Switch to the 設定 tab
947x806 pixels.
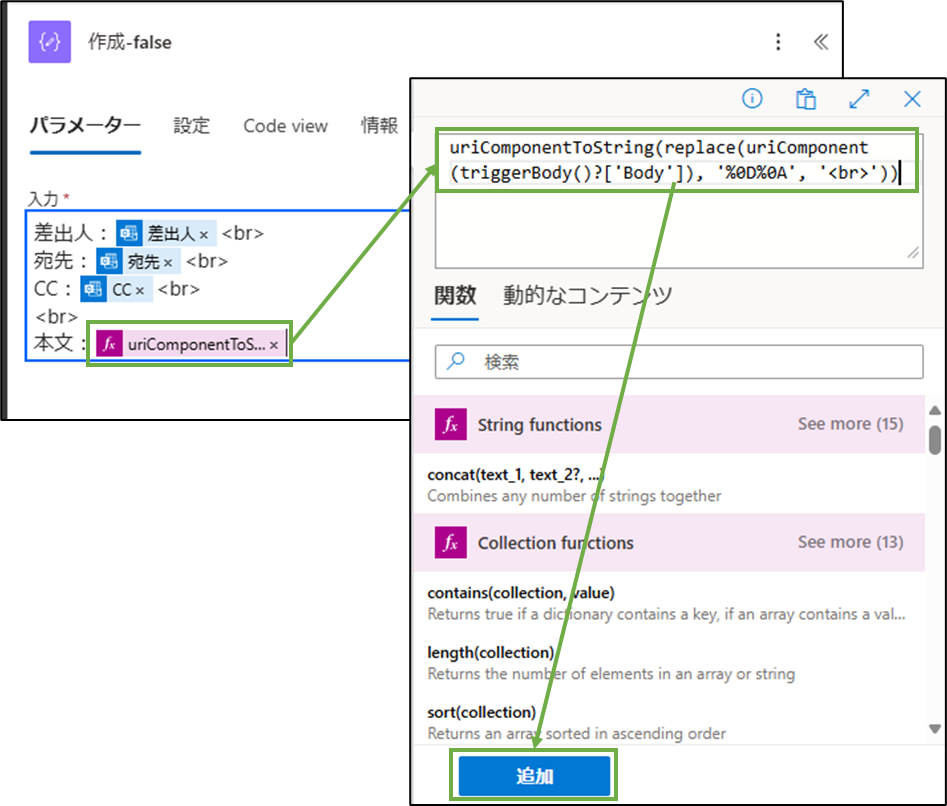pyautogui.click(x=191, y=126)
